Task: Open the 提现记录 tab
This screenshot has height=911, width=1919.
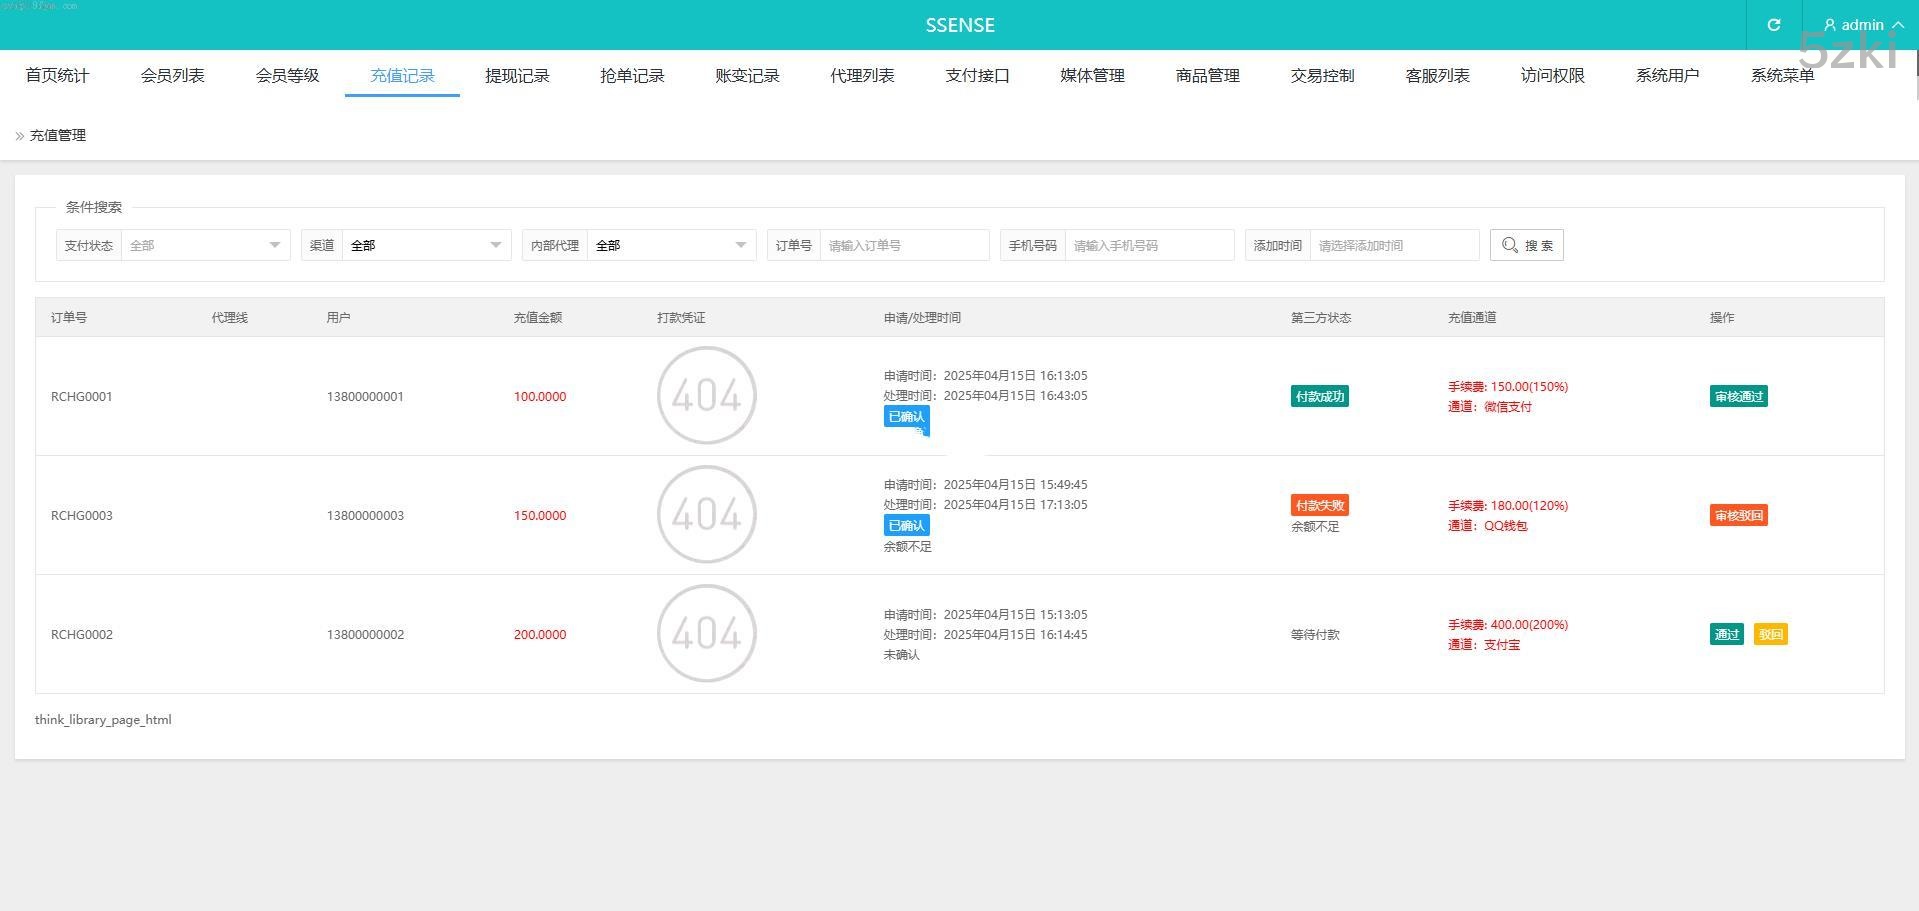Action: coord(517,76)
